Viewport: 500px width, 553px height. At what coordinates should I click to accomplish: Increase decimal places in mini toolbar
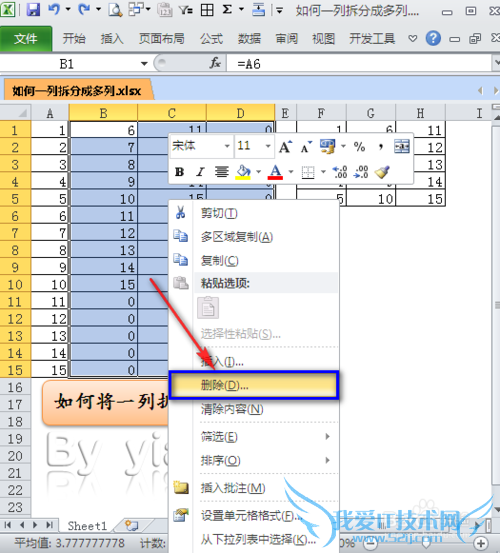point(340,172)
